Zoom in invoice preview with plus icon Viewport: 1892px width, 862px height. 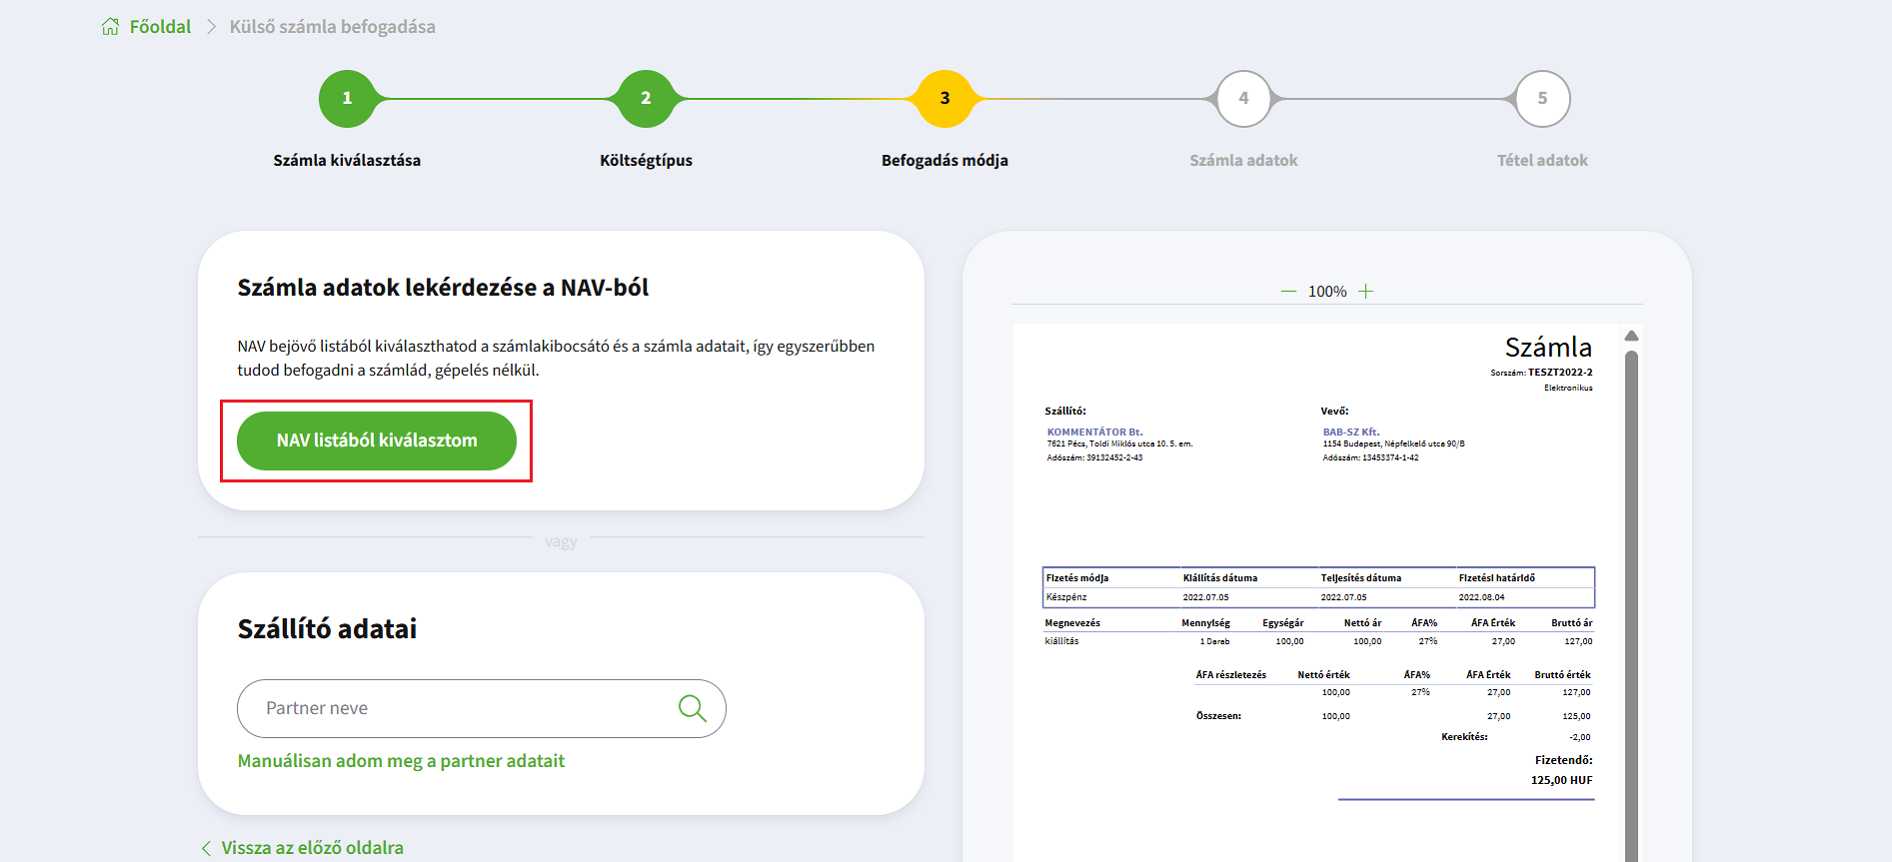pos(1366,291)
